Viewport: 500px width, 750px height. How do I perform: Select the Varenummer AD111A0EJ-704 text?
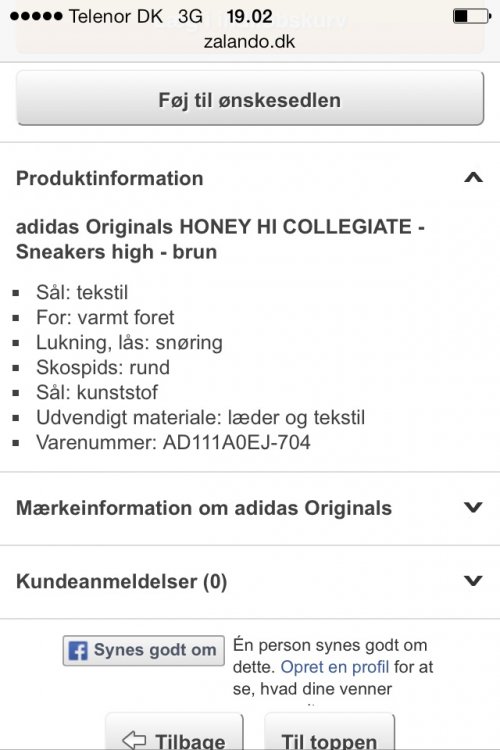click(x=173, y=442)
